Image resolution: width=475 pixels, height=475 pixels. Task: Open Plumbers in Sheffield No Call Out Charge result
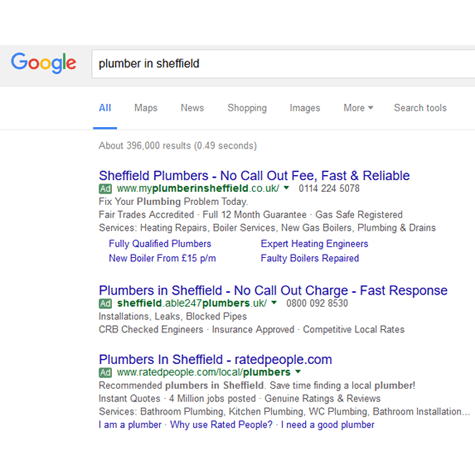tap(273, 291)
